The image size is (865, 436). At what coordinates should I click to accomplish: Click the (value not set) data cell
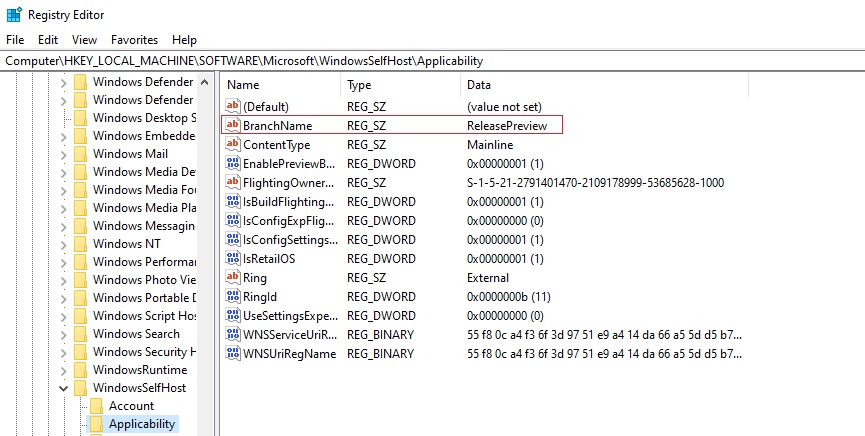[504, 107]
